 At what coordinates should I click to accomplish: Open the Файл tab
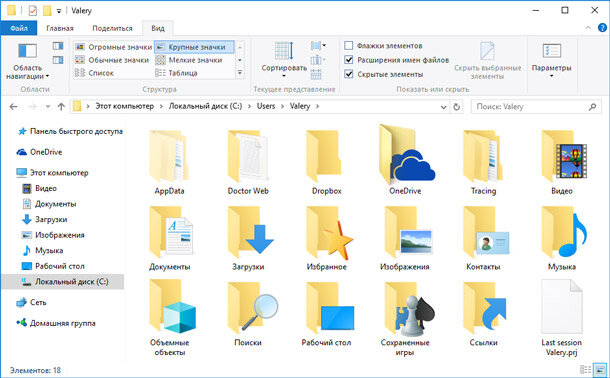click(19, 28)
